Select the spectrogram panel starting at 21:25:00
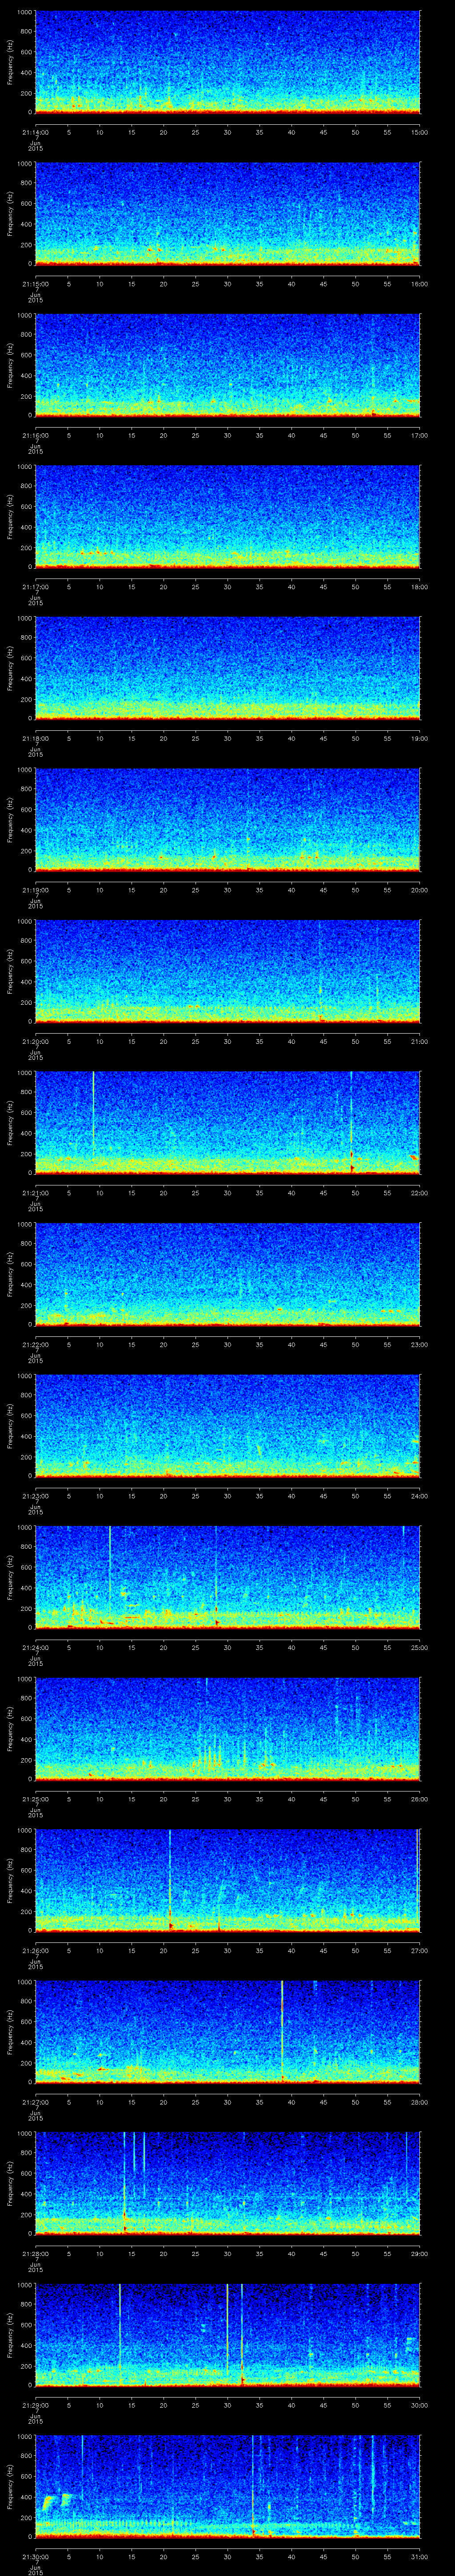455x2576 pixels. 227,1728
